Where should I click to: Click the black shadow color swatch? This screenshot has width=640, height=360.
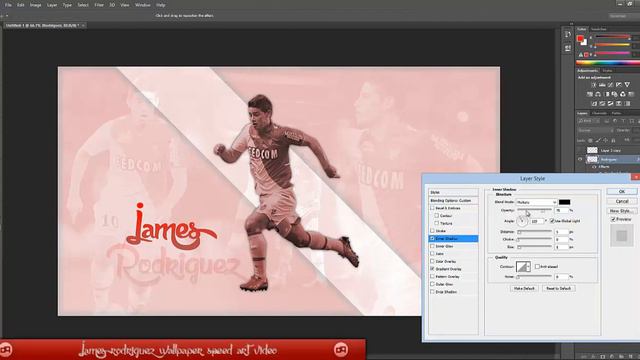point(564,202)
